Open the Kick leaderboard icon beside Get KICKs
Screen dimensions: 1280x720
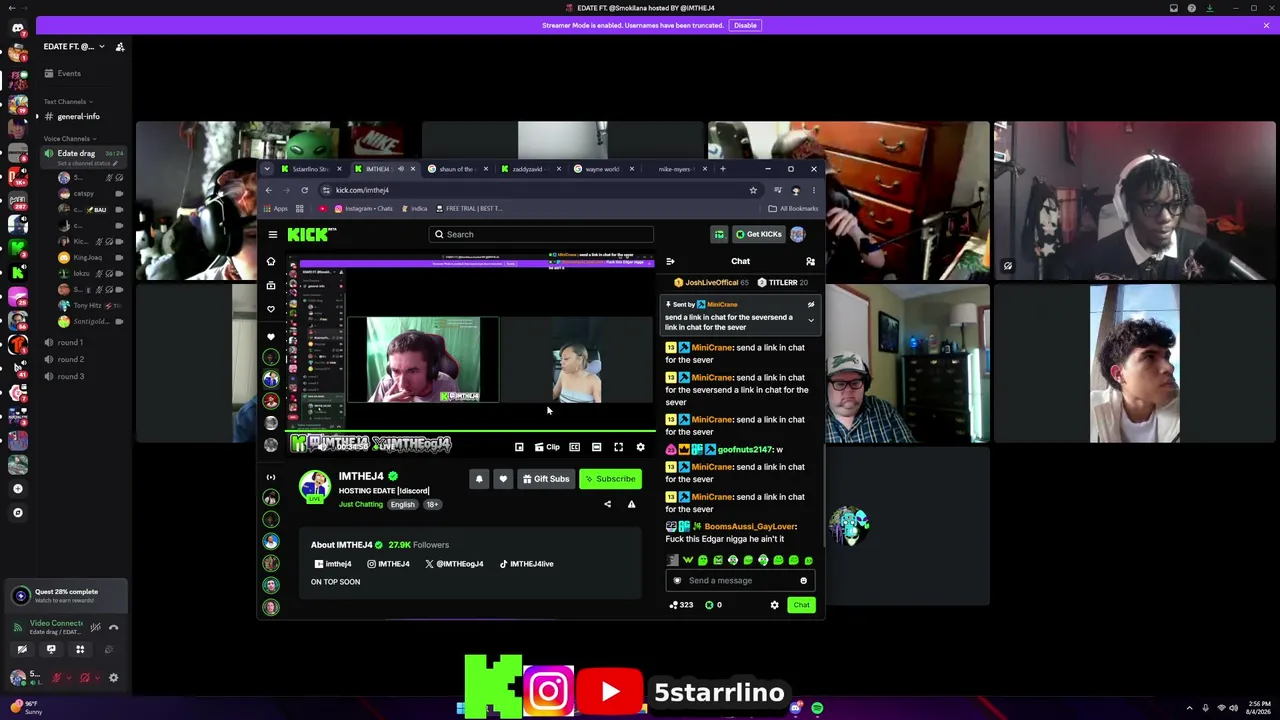[x=719, y=234]
